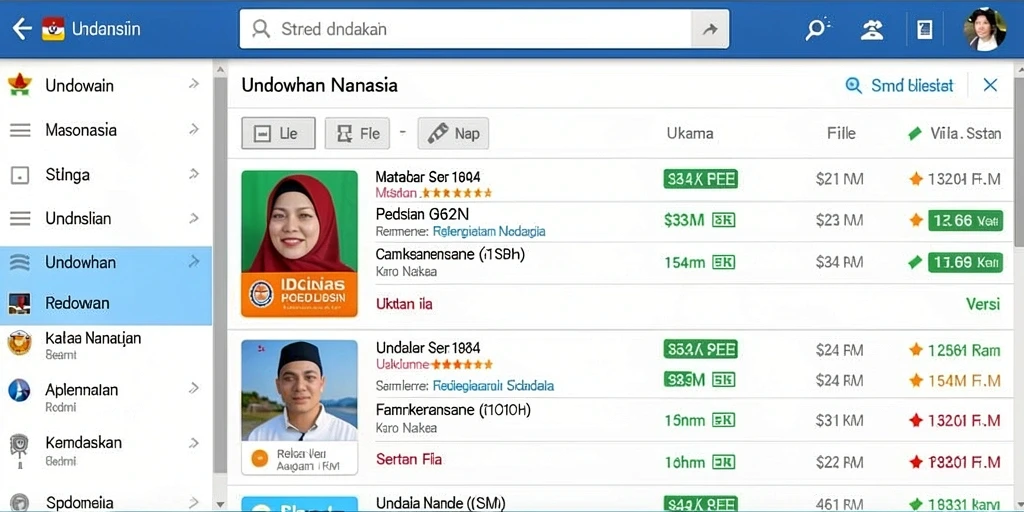Click the red star beside 'P8201 F.M'
The height and width of the screenshot is (512, 1024).
pos(916,462)
